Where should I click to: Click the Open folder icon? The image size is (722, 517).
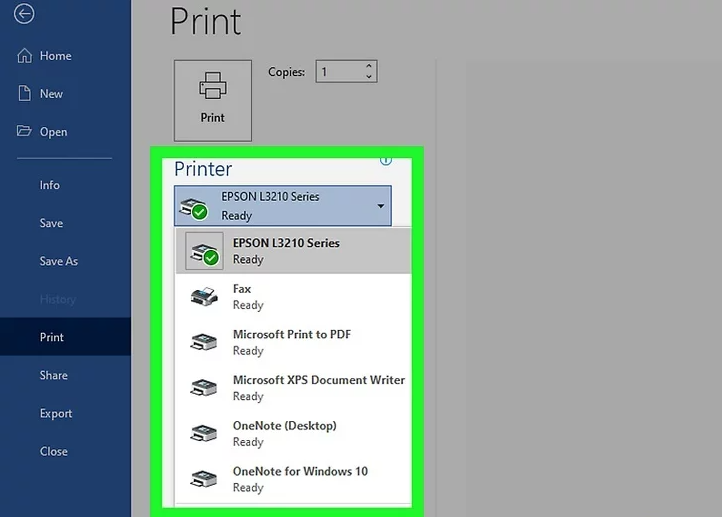click(24, 131)
